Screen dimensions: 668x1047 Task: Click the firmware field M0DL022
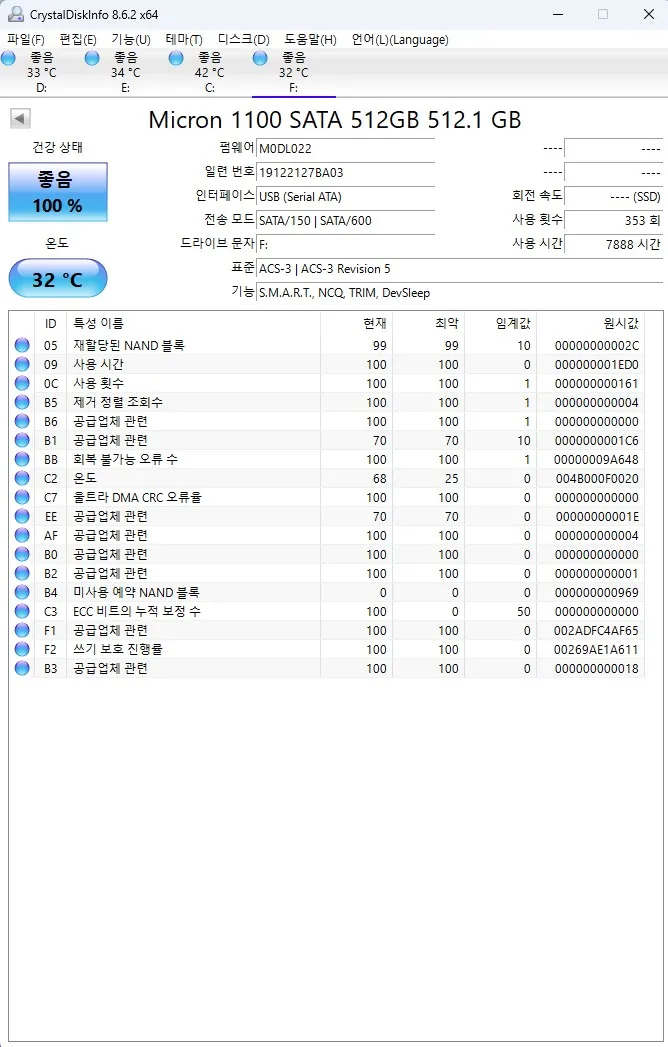click(345, 148)
